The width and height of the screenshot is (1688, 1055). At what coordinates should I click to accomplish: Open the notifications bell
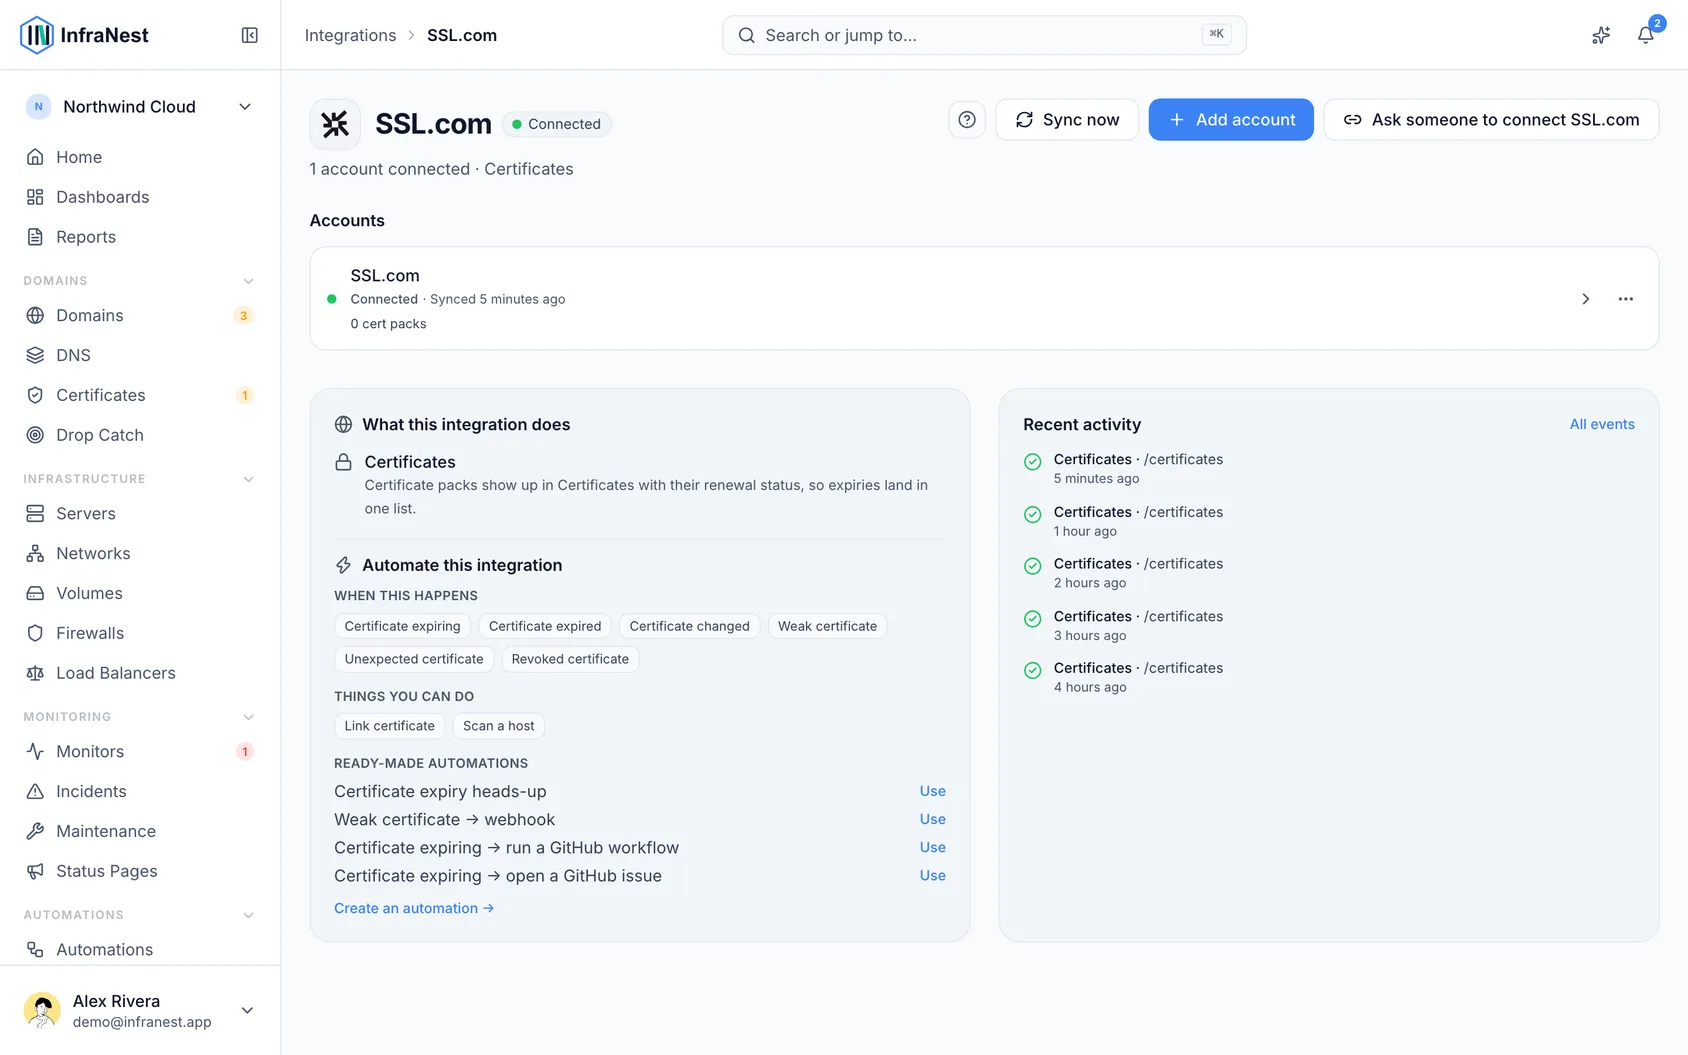coord(1645,35)
